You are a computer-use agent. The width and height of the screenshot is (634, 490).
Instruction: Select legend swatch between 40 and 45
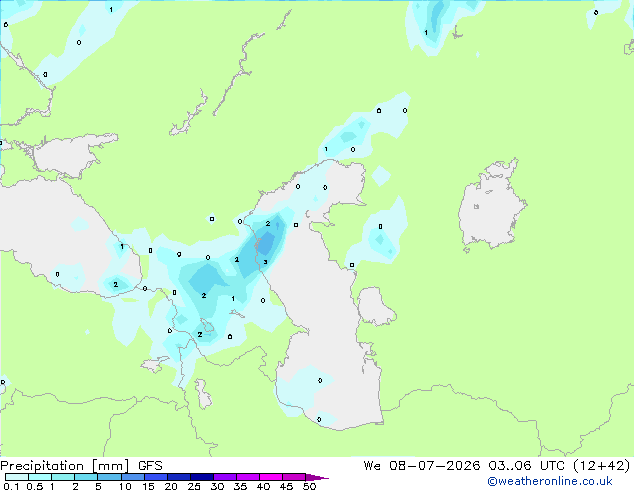[271, 477]
